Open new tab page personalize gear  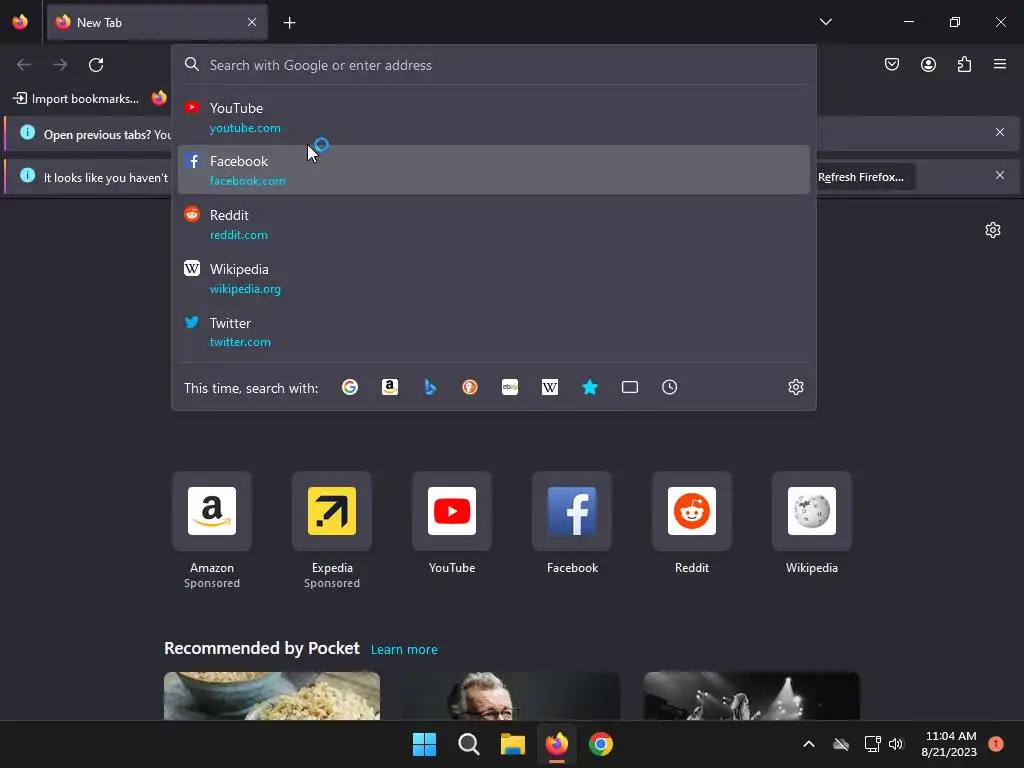993,230
